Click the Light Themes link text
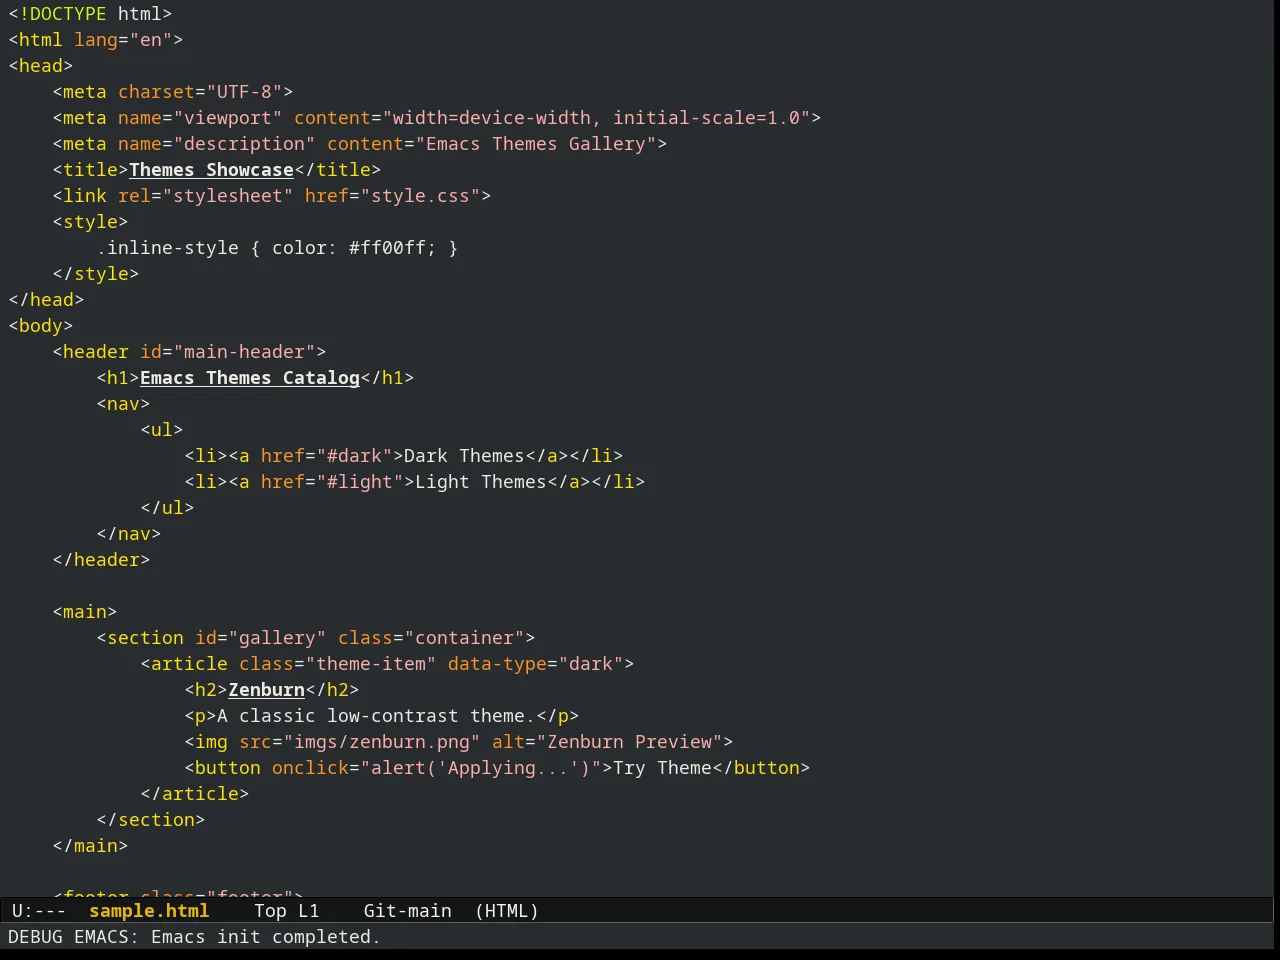Image resolution: width=1280 pixels, height=960 pixels. click(x=481, y=482)
